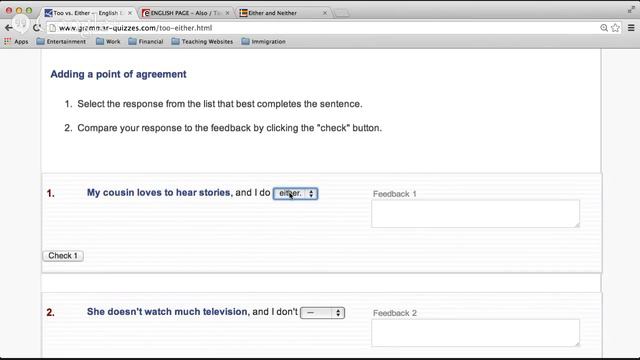Viewport: 640px width, 360px height.
Task: Click inside the Feedback 2 text box
Action: 476,333
